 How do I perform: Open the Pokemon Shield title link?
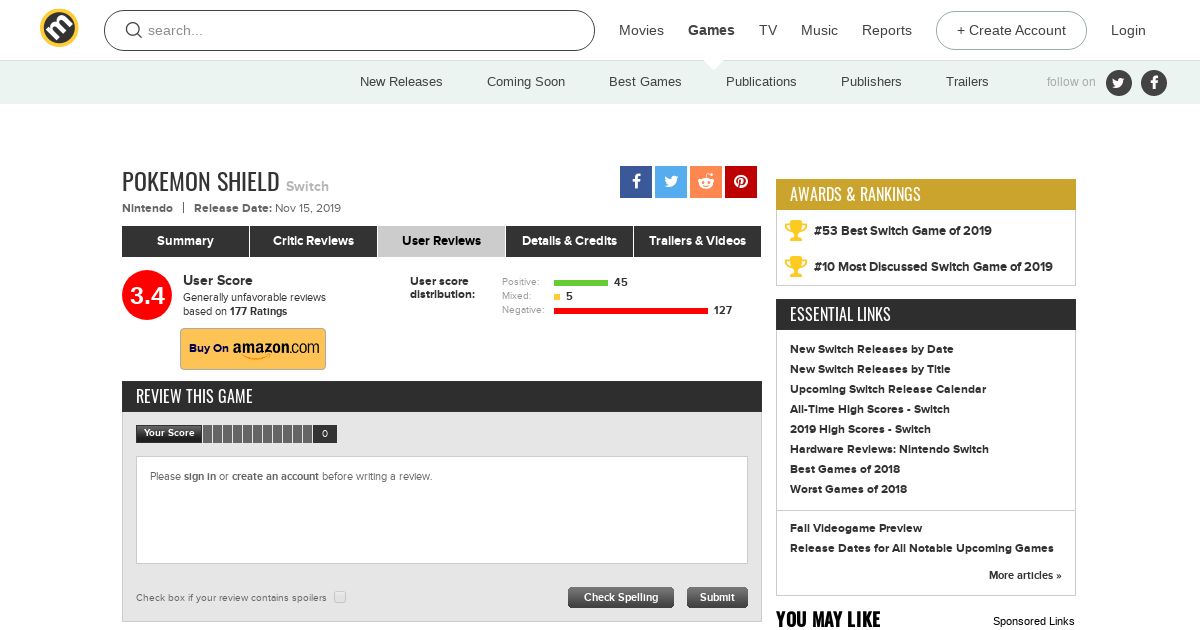201,182
